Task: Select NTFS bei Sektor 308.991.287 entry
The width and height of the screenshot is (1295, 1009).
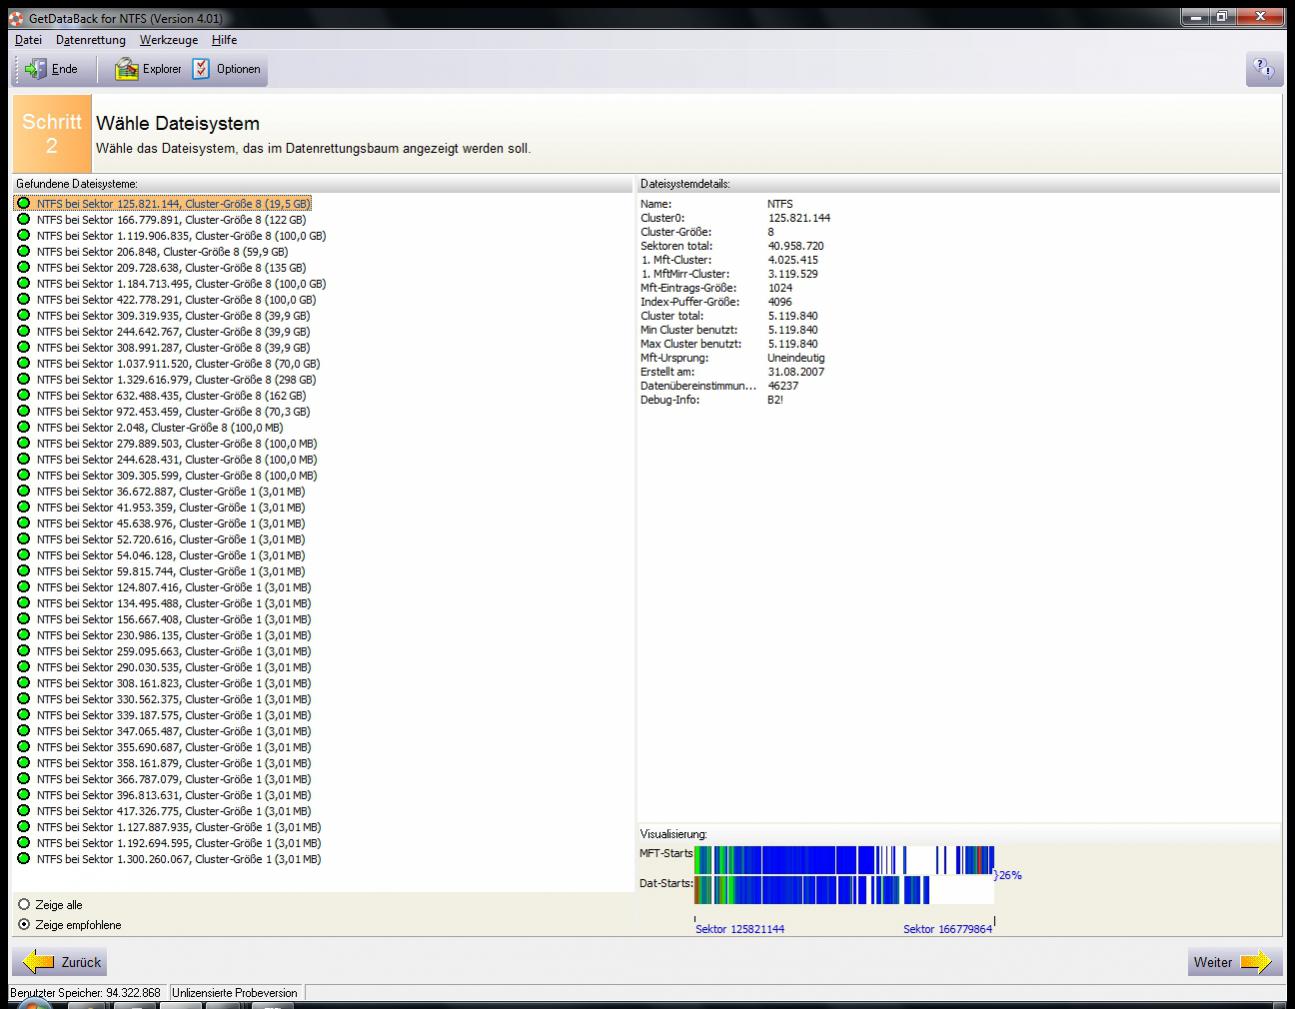Action: 164,348
